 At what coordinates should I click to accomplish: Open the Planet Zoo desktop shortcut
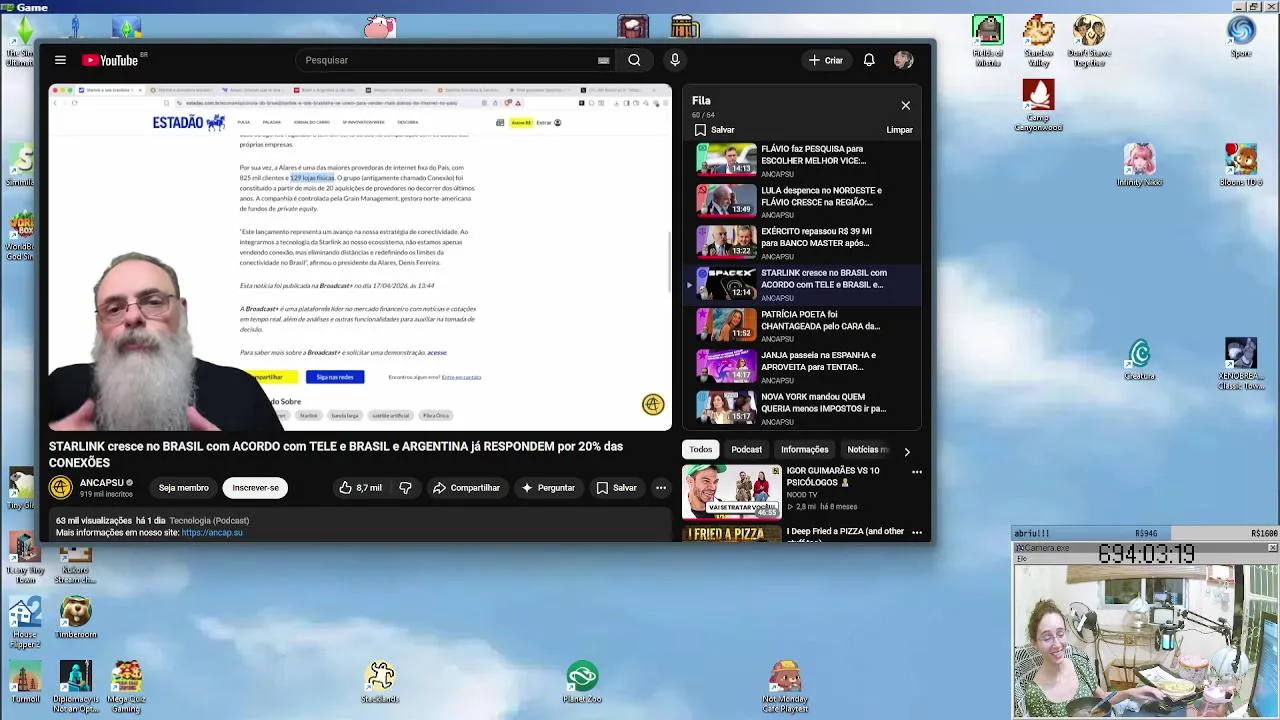tap(582, 681)
